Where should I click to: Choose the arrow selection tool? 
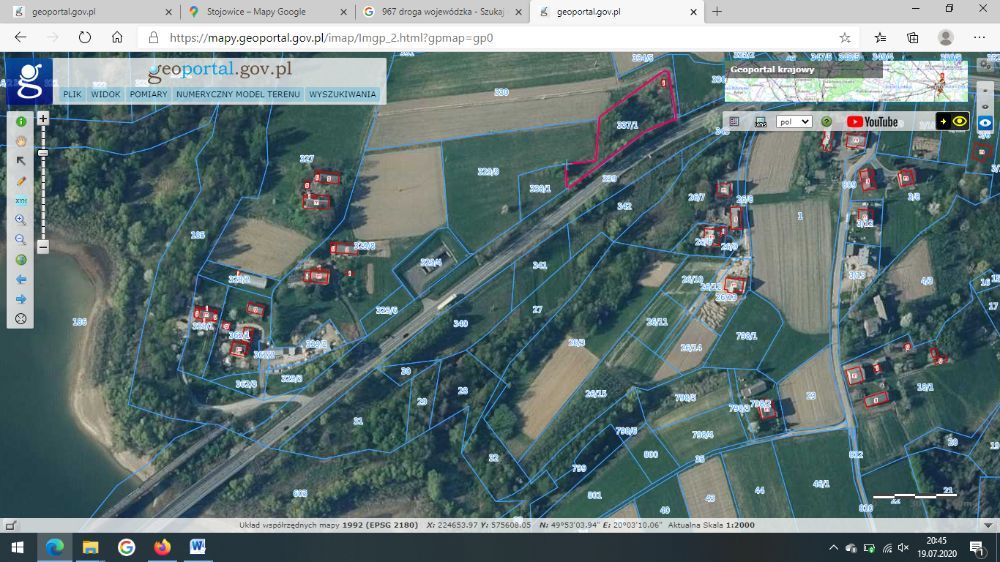[21, 161]
